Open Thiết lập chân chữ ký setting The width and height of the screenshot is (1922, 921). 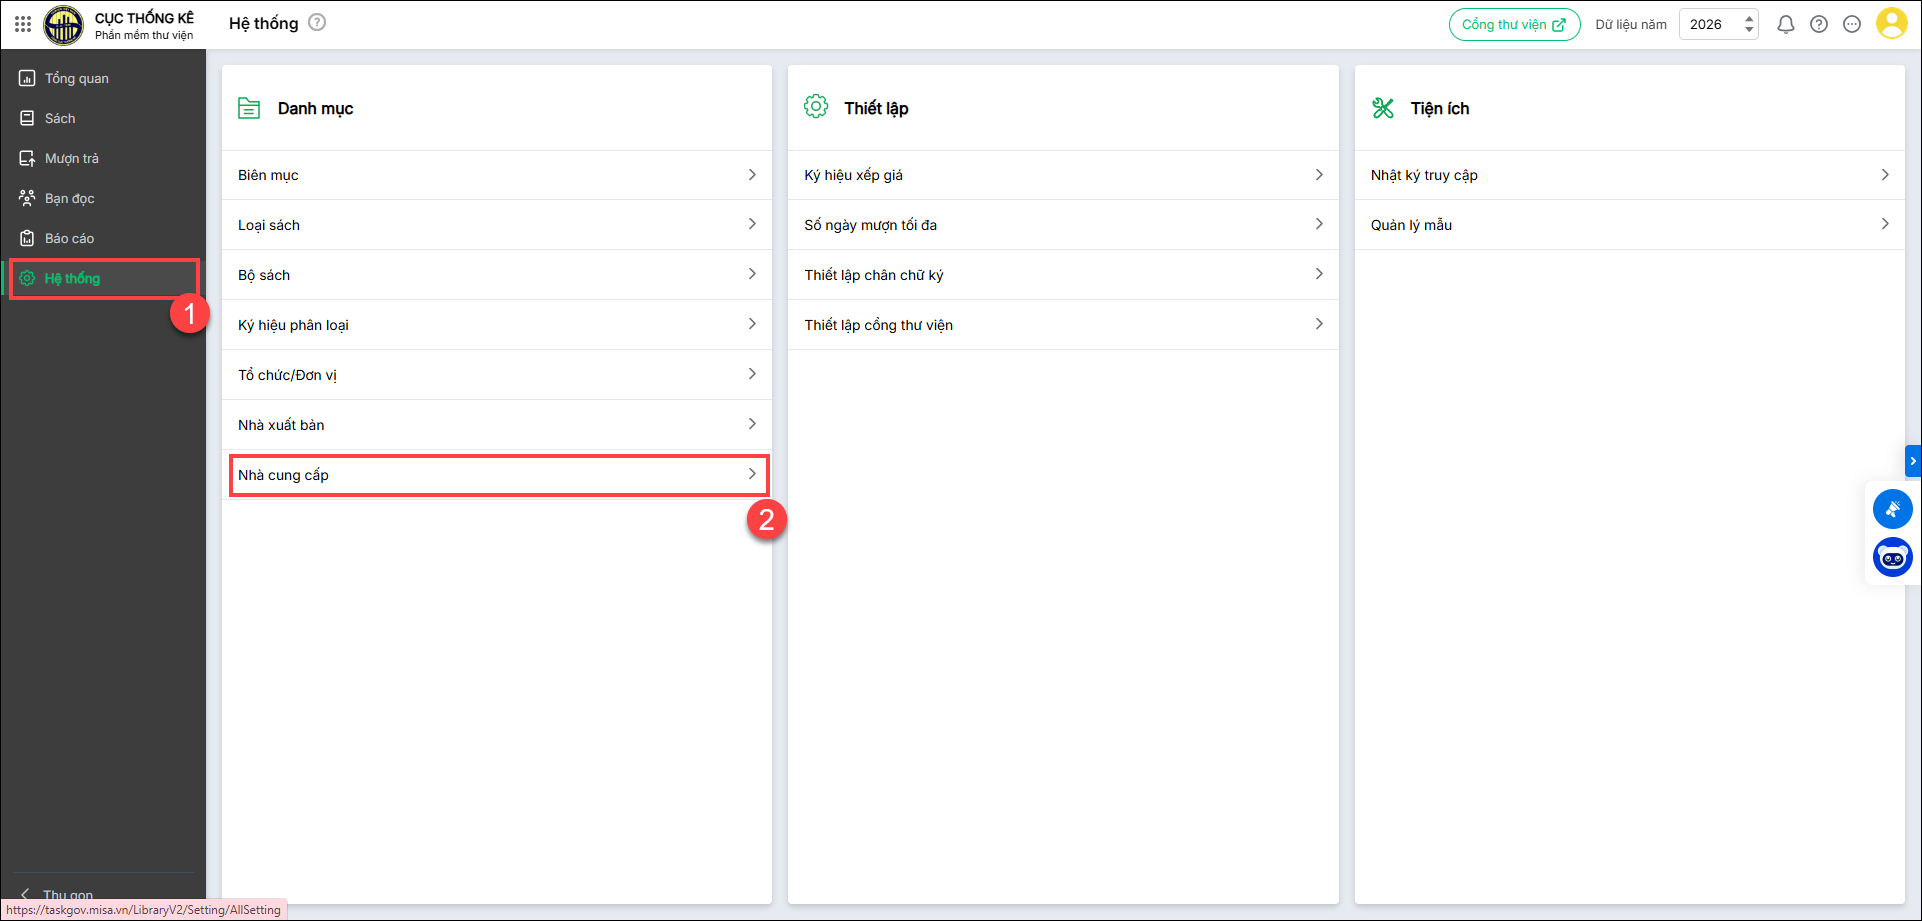tap(1063, 275)
